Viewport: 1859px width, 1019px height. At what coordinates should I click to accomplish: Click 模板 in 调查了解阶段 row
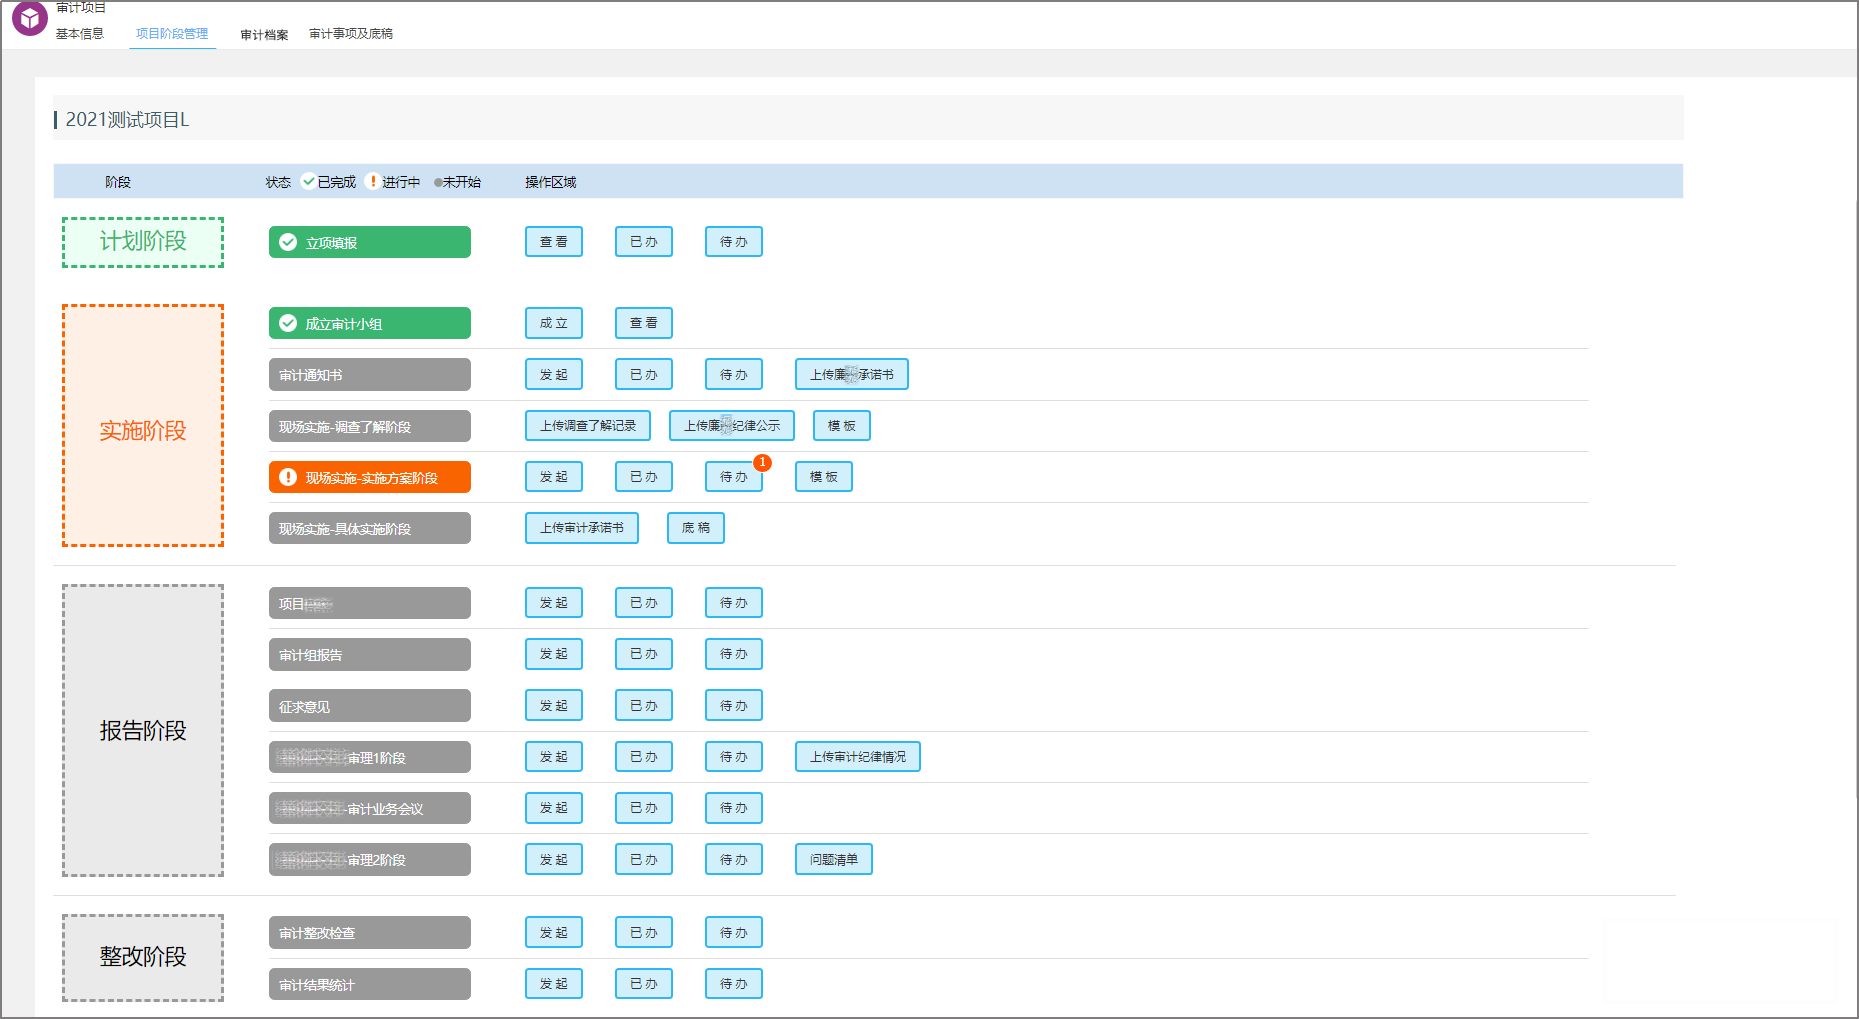pos(842,425)
